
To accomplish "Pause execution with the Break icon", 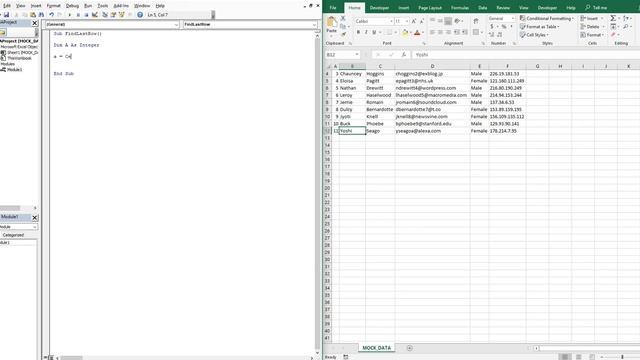I will 78,15.
